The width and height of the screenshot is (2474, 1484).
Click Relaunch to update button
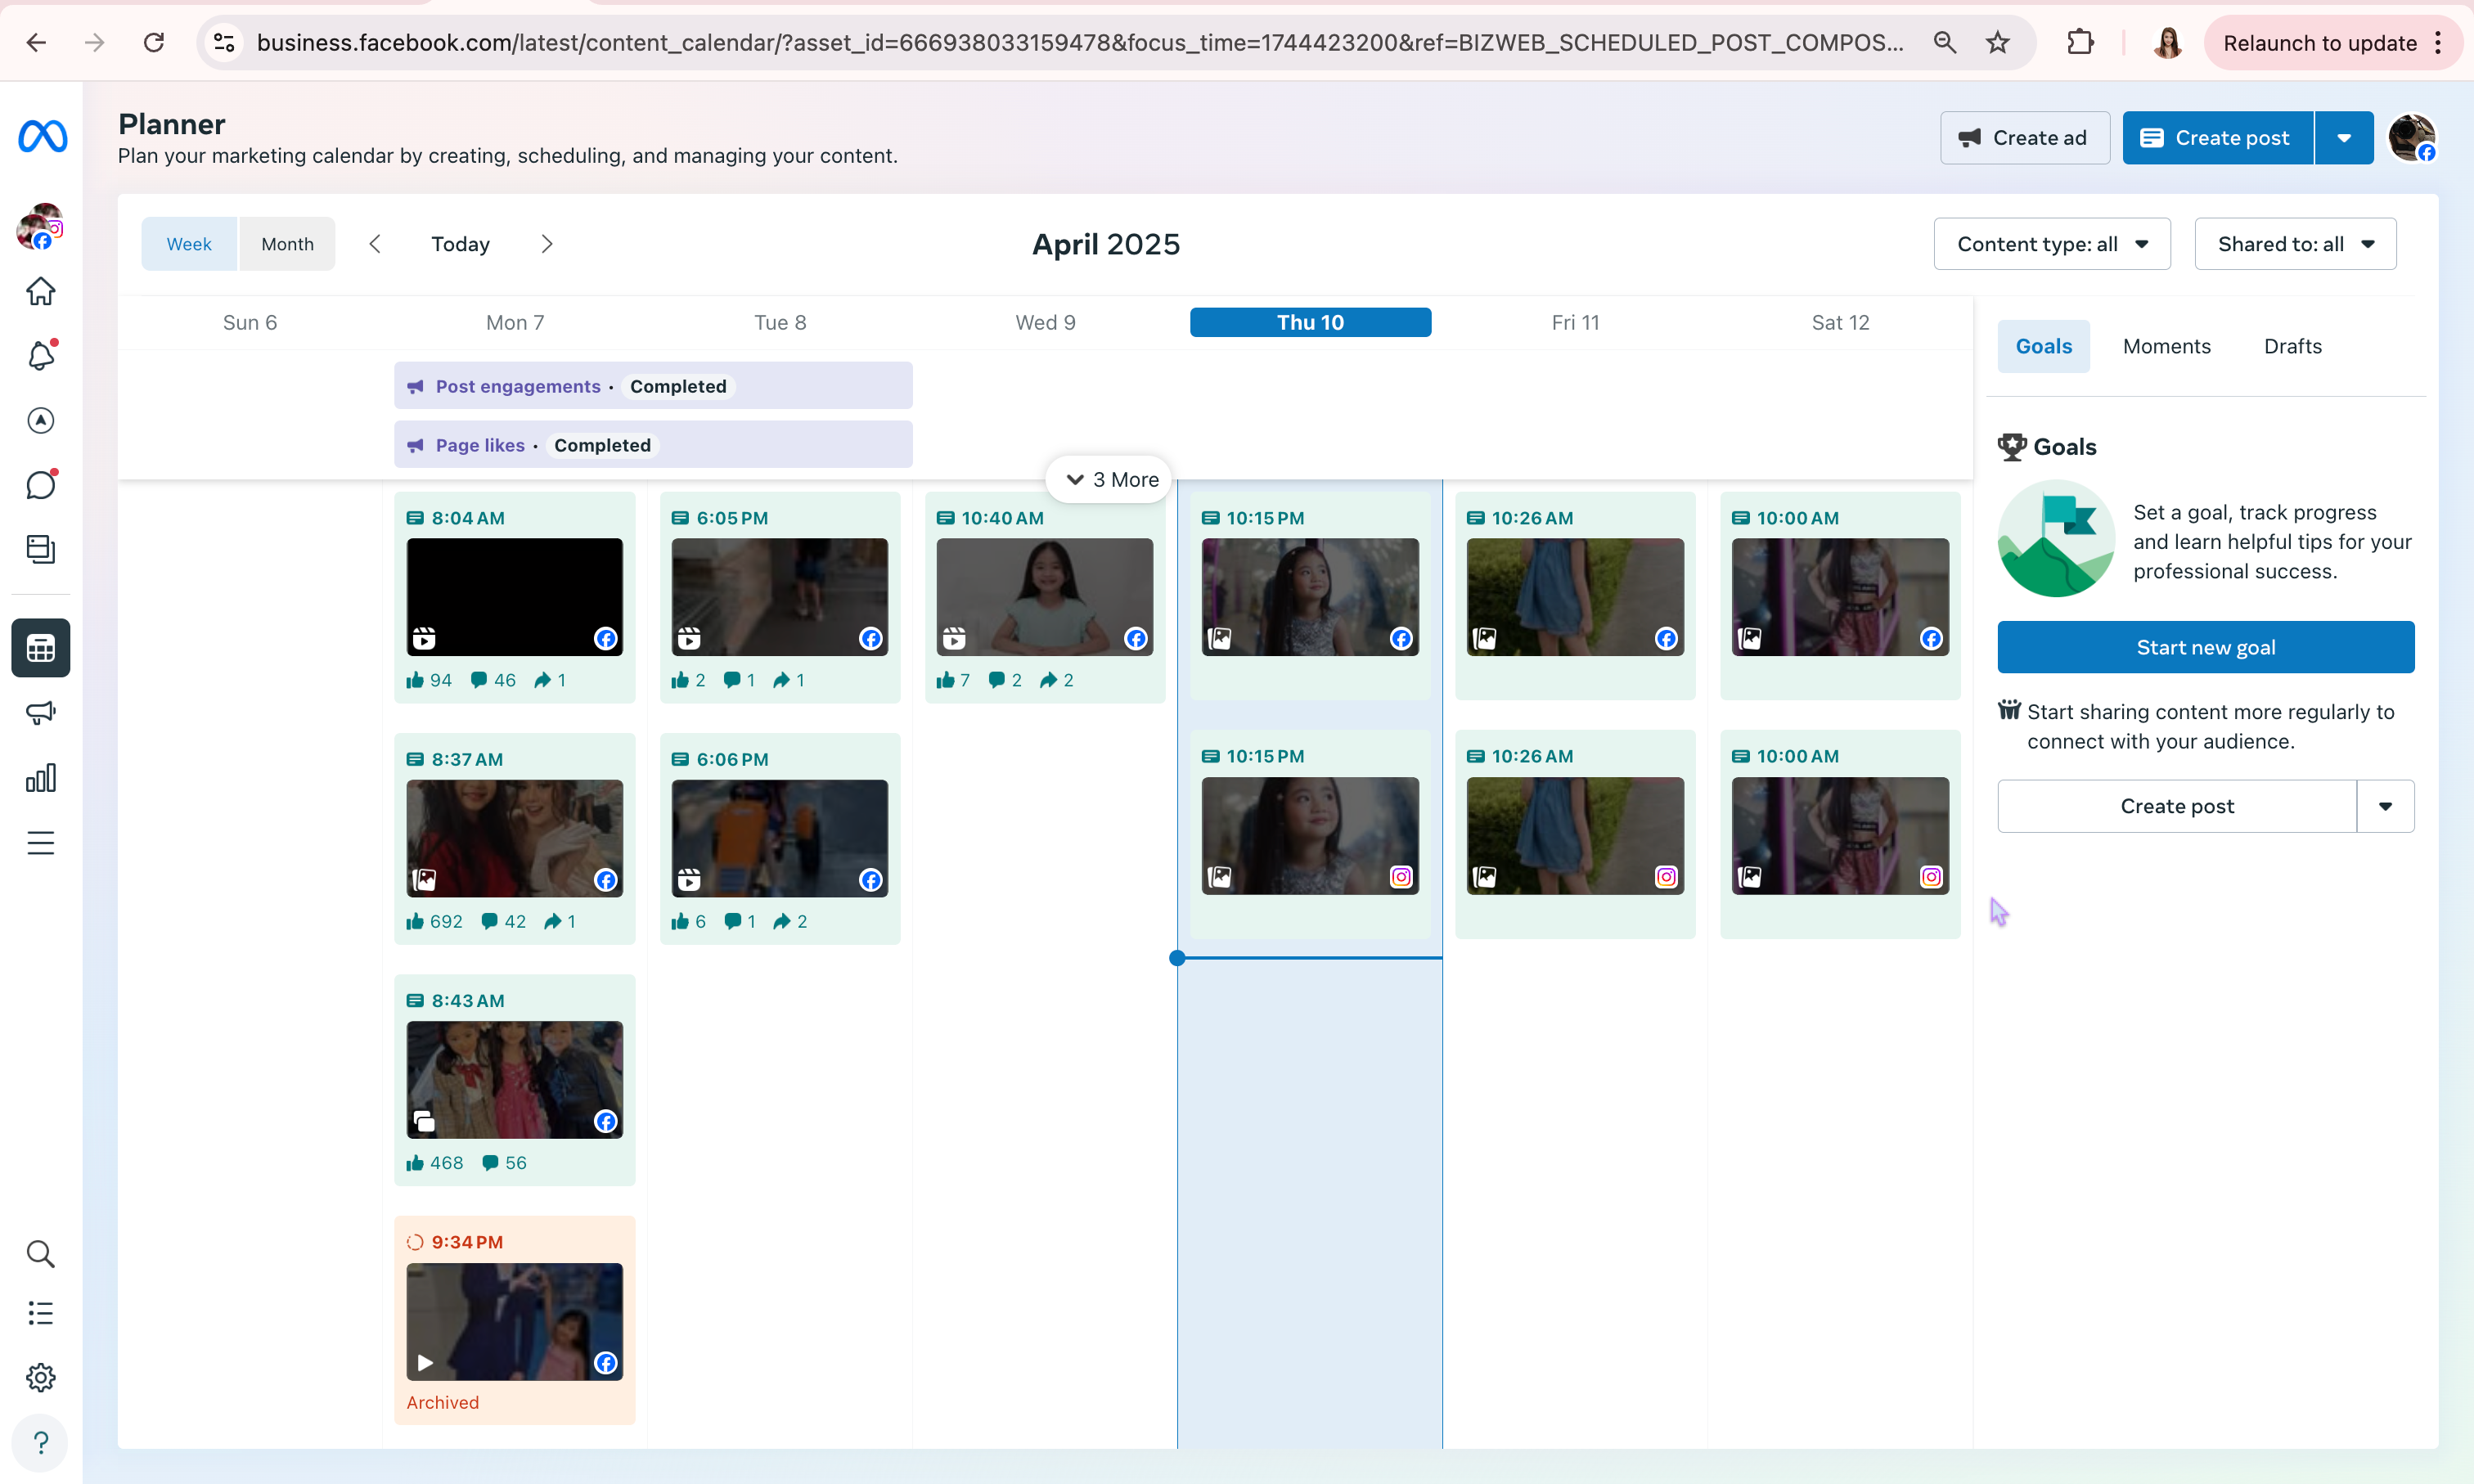[x=2319, y=42]
